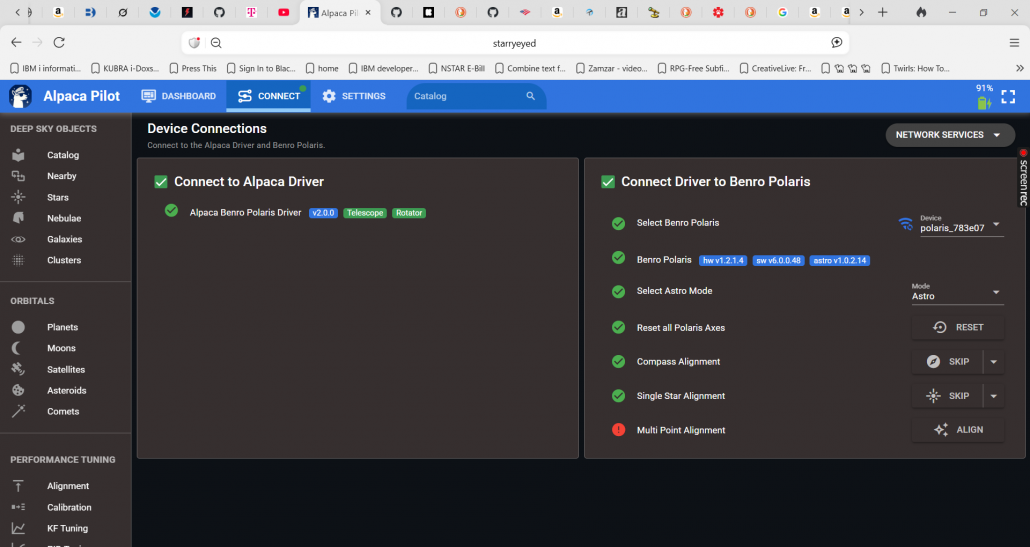Click the Alpaca Pilot logo icon

click(21, 96)
